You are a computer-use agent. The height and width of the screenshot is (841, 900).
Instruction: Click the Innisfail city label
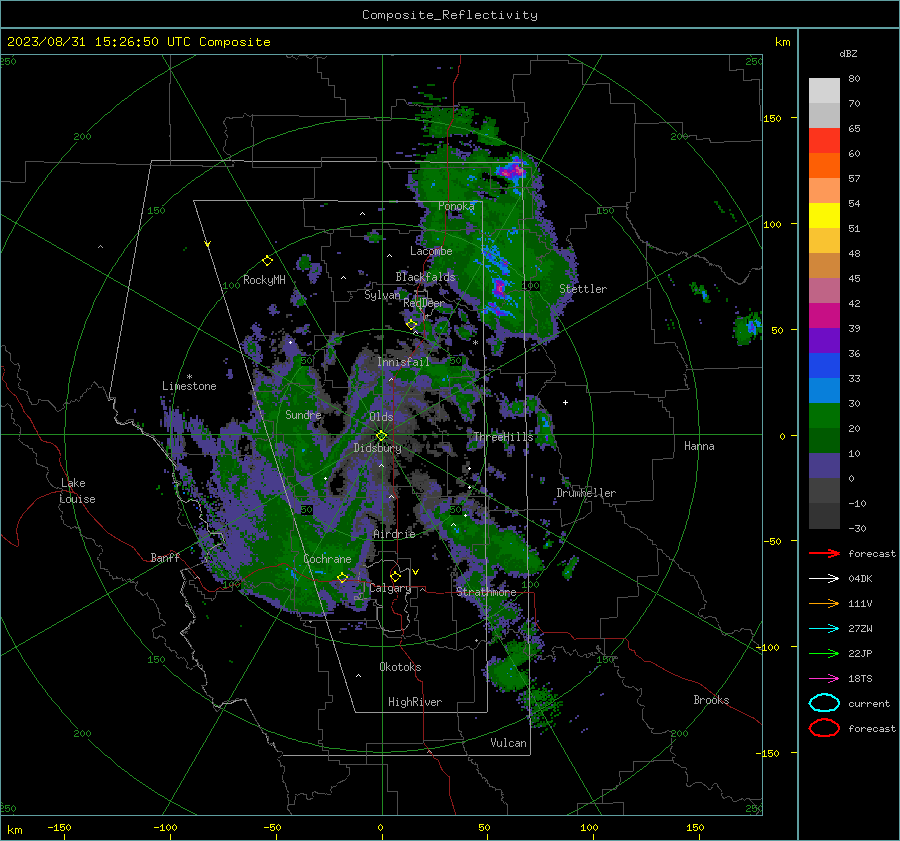click(403, 362)
